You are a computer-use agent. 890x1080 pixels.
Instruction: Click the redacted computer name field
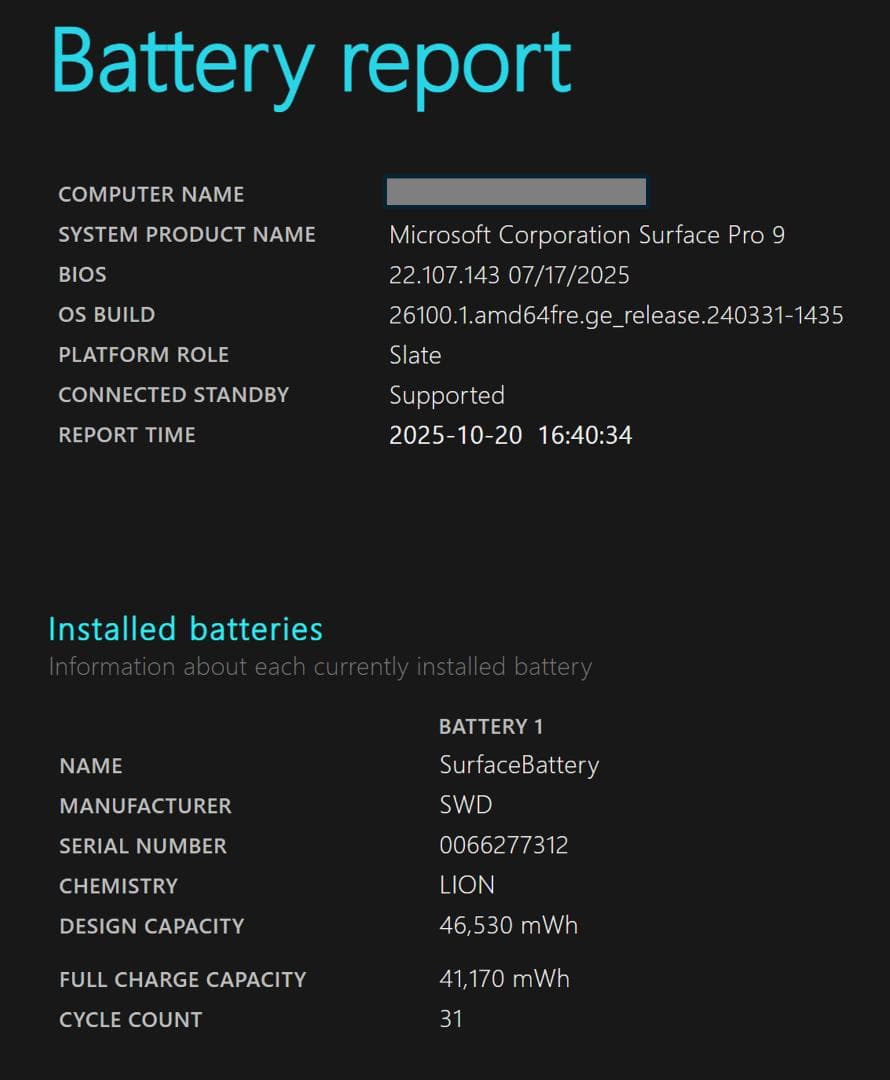pos(516,192)
